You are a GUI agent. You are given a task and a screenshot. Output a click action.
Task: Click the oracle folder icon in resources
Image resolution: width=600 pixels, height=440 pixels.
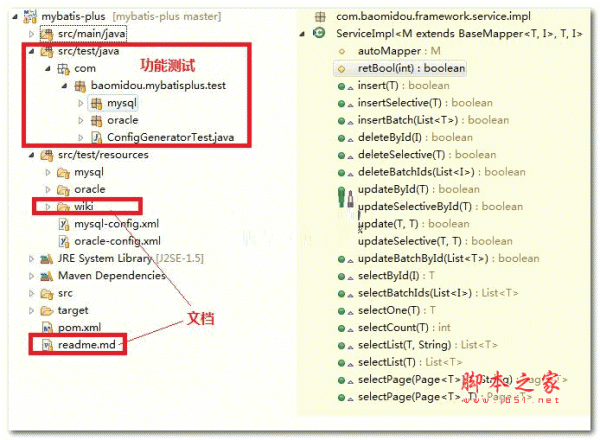click(63, 190)
